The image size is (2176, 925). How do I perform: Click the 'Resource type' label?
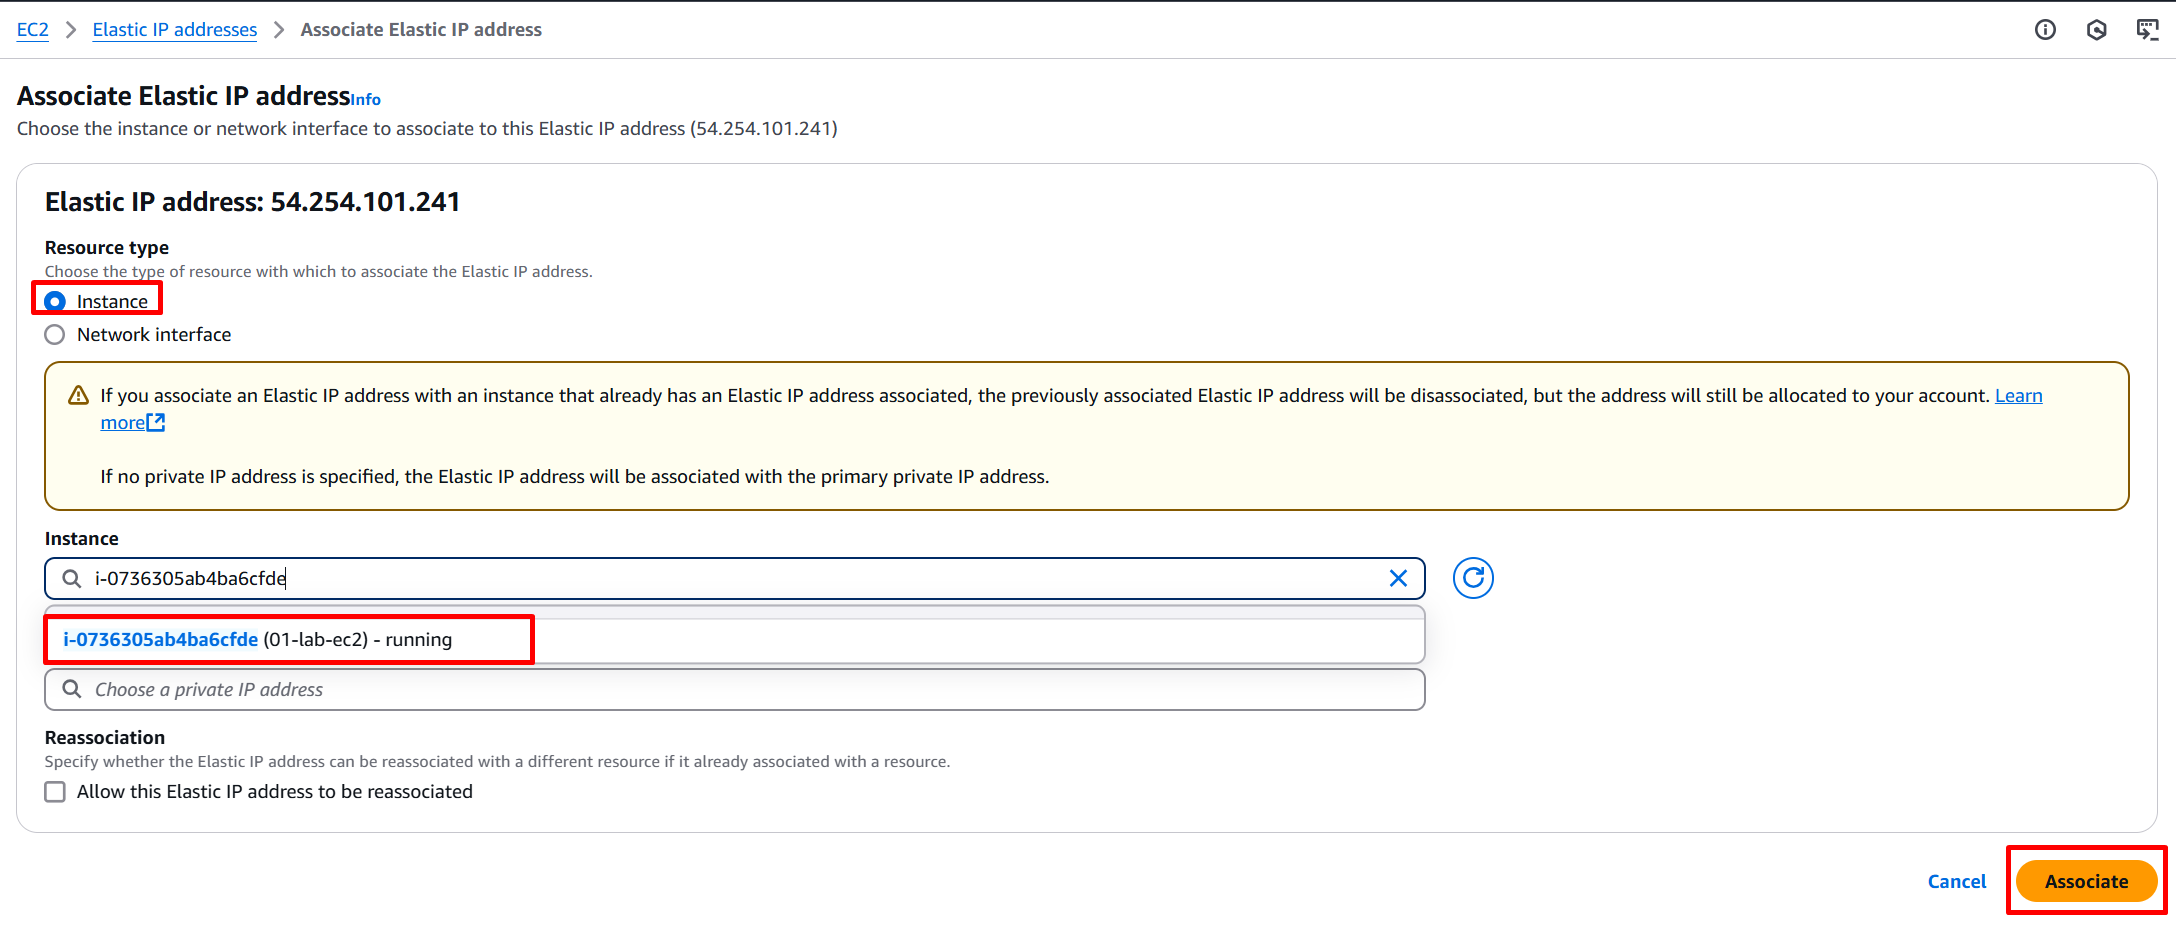click(107, 248)
